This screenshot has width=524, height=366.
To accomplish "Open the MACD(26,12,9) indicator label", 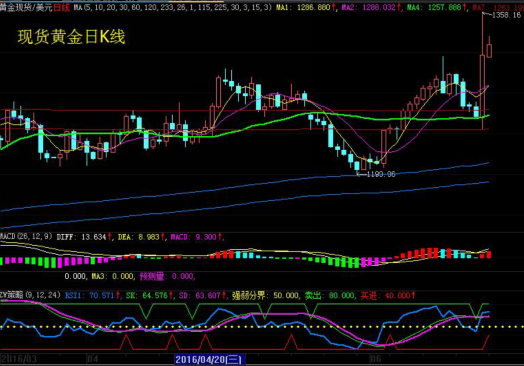I will point(26,237).
